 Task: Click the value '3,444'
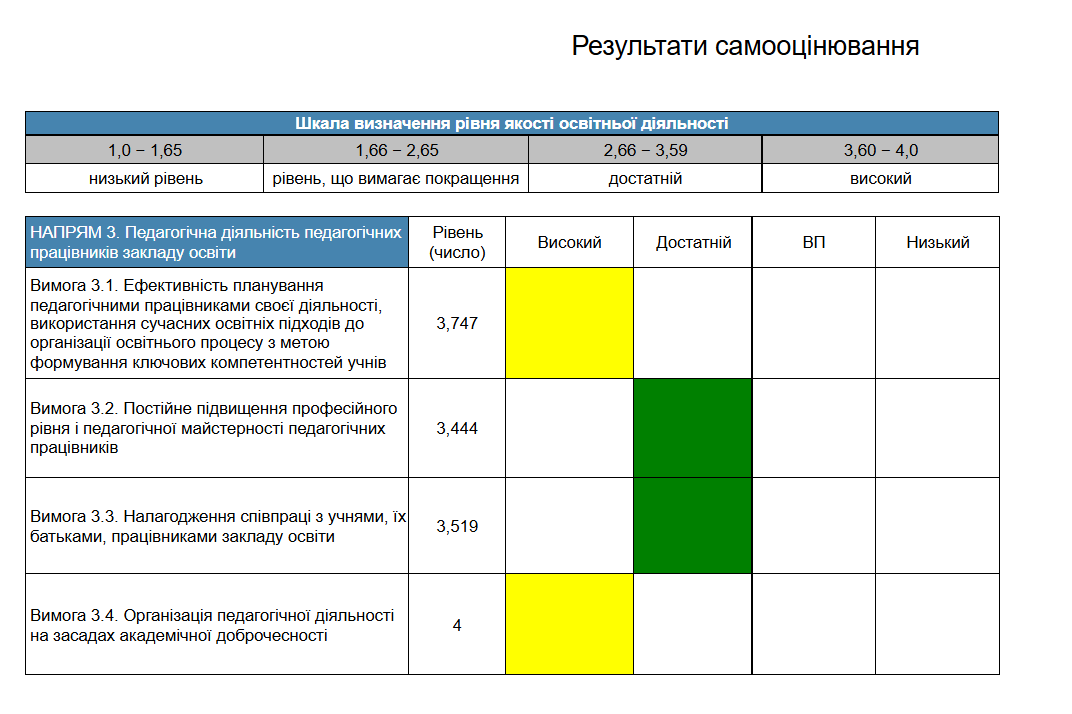457,428
